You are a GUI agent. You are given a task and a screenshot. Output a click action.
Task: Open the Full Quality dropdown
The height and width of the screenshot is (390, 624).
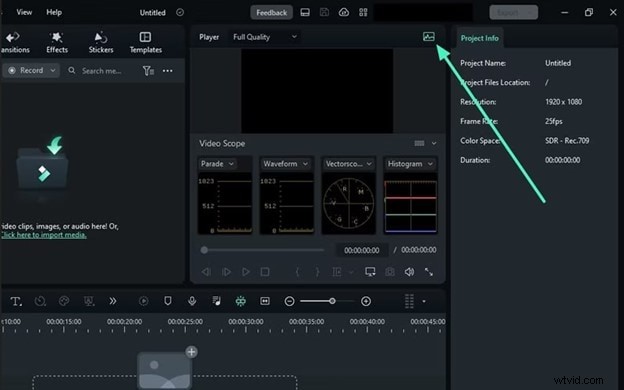click(x=265, y=37)
